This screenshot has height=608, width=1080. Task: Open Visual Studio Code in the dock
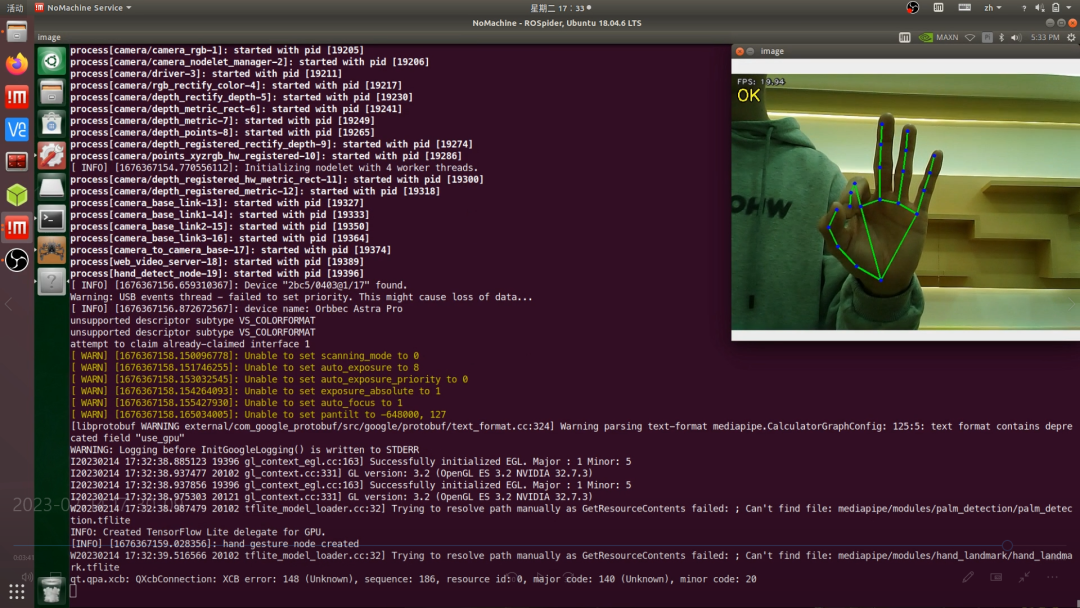(16, 129)
